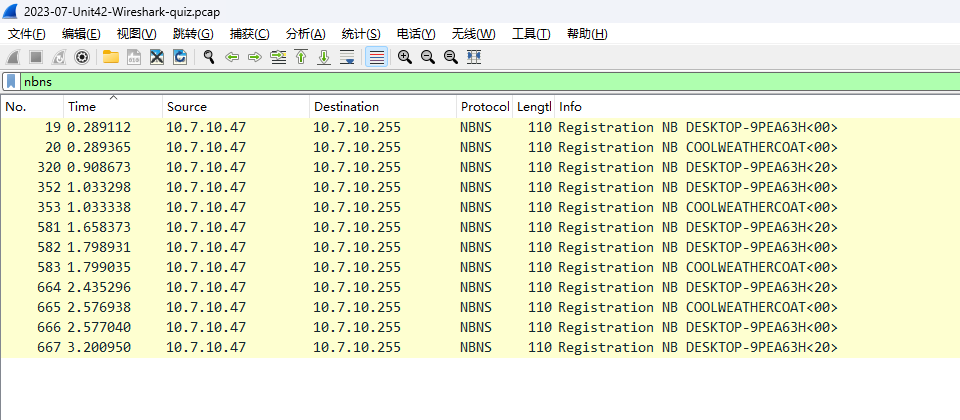Close the capture file with X icon
This screenshot has height=420, width=960.
pyautogui.click(x=157, y=58)
